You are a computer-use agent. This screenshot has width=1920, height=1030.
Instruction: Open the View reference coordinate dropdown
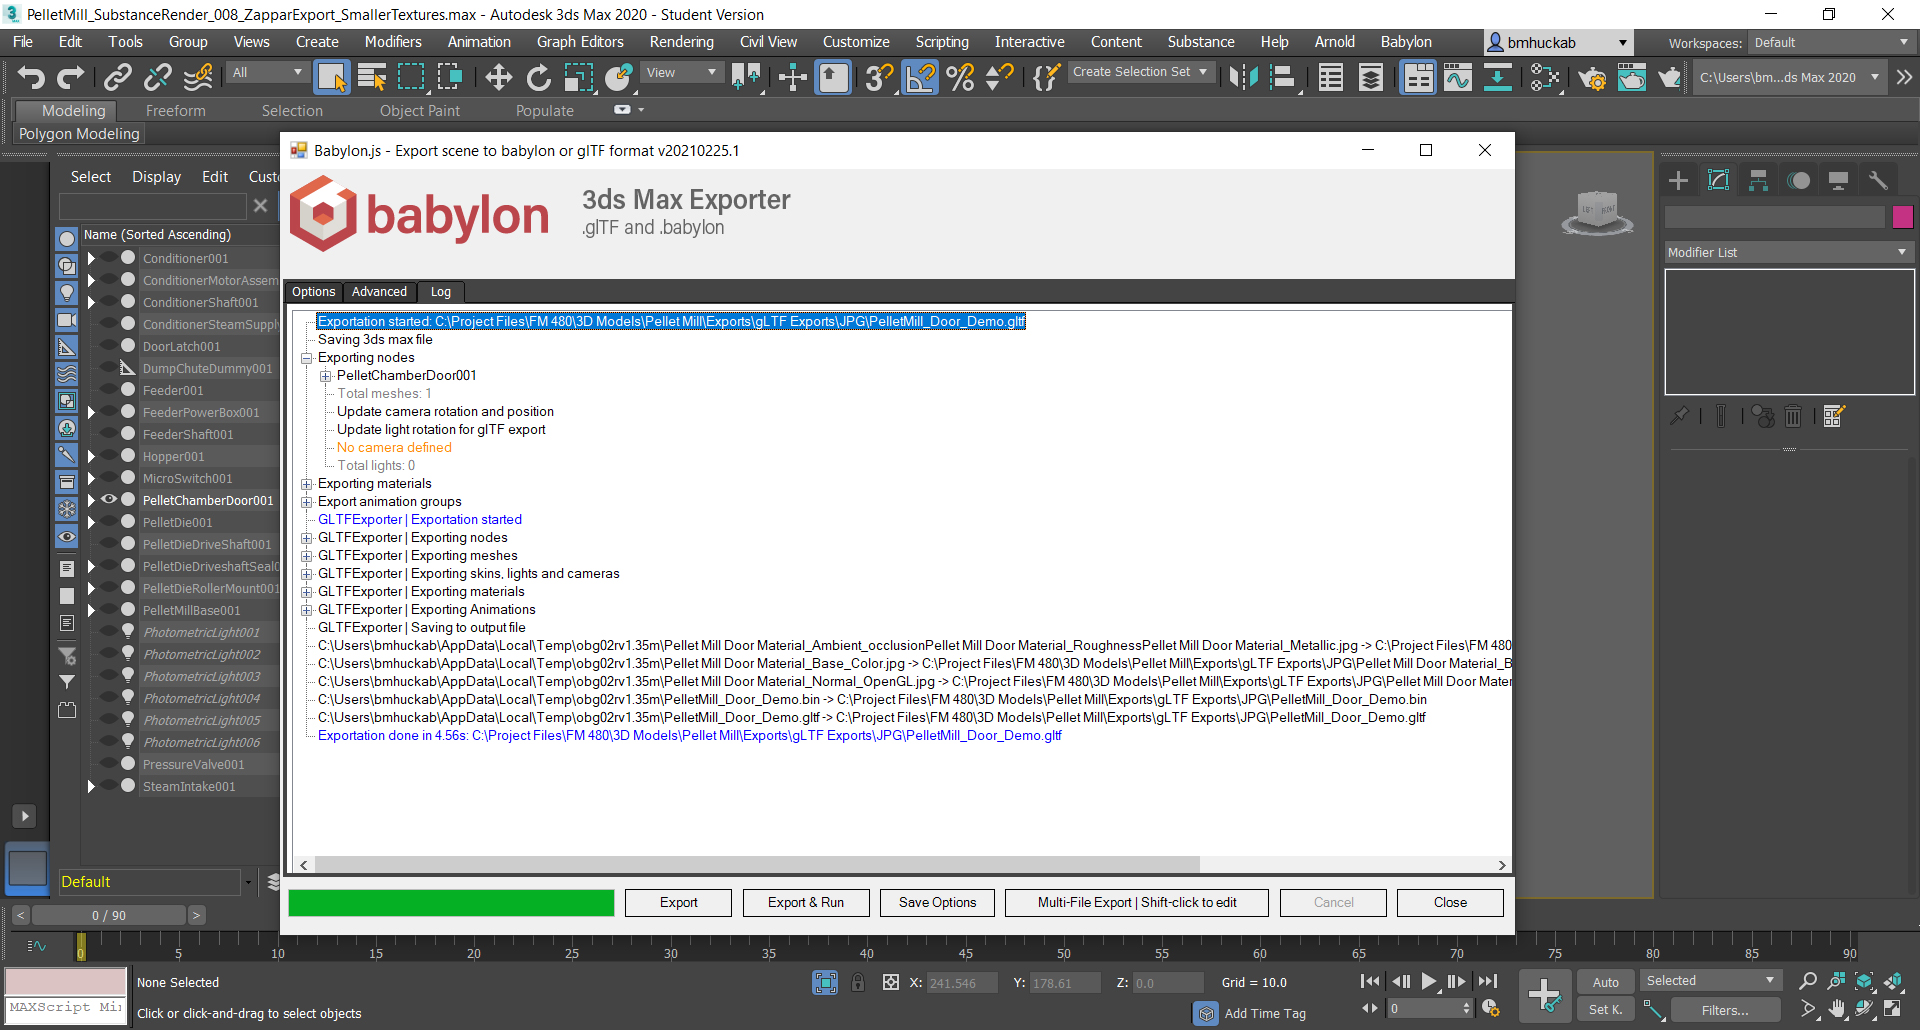click(682, 72)
